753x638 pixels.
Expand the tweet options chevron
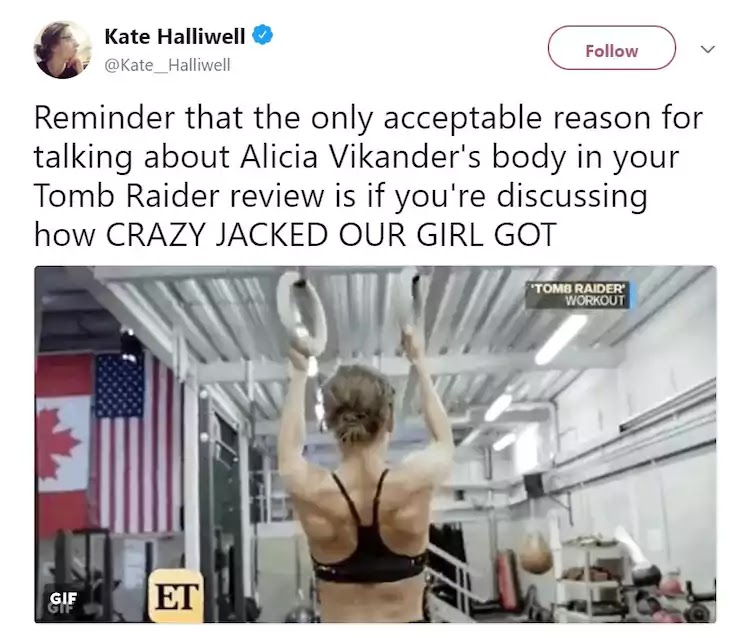coord(707,49)
